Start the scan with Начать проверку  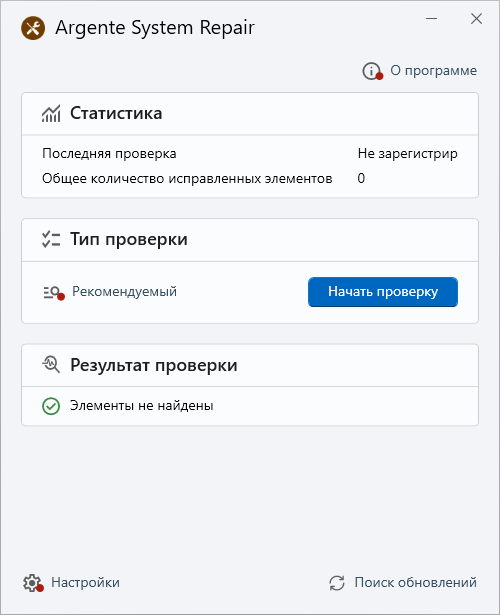click(x=383, y=292)
